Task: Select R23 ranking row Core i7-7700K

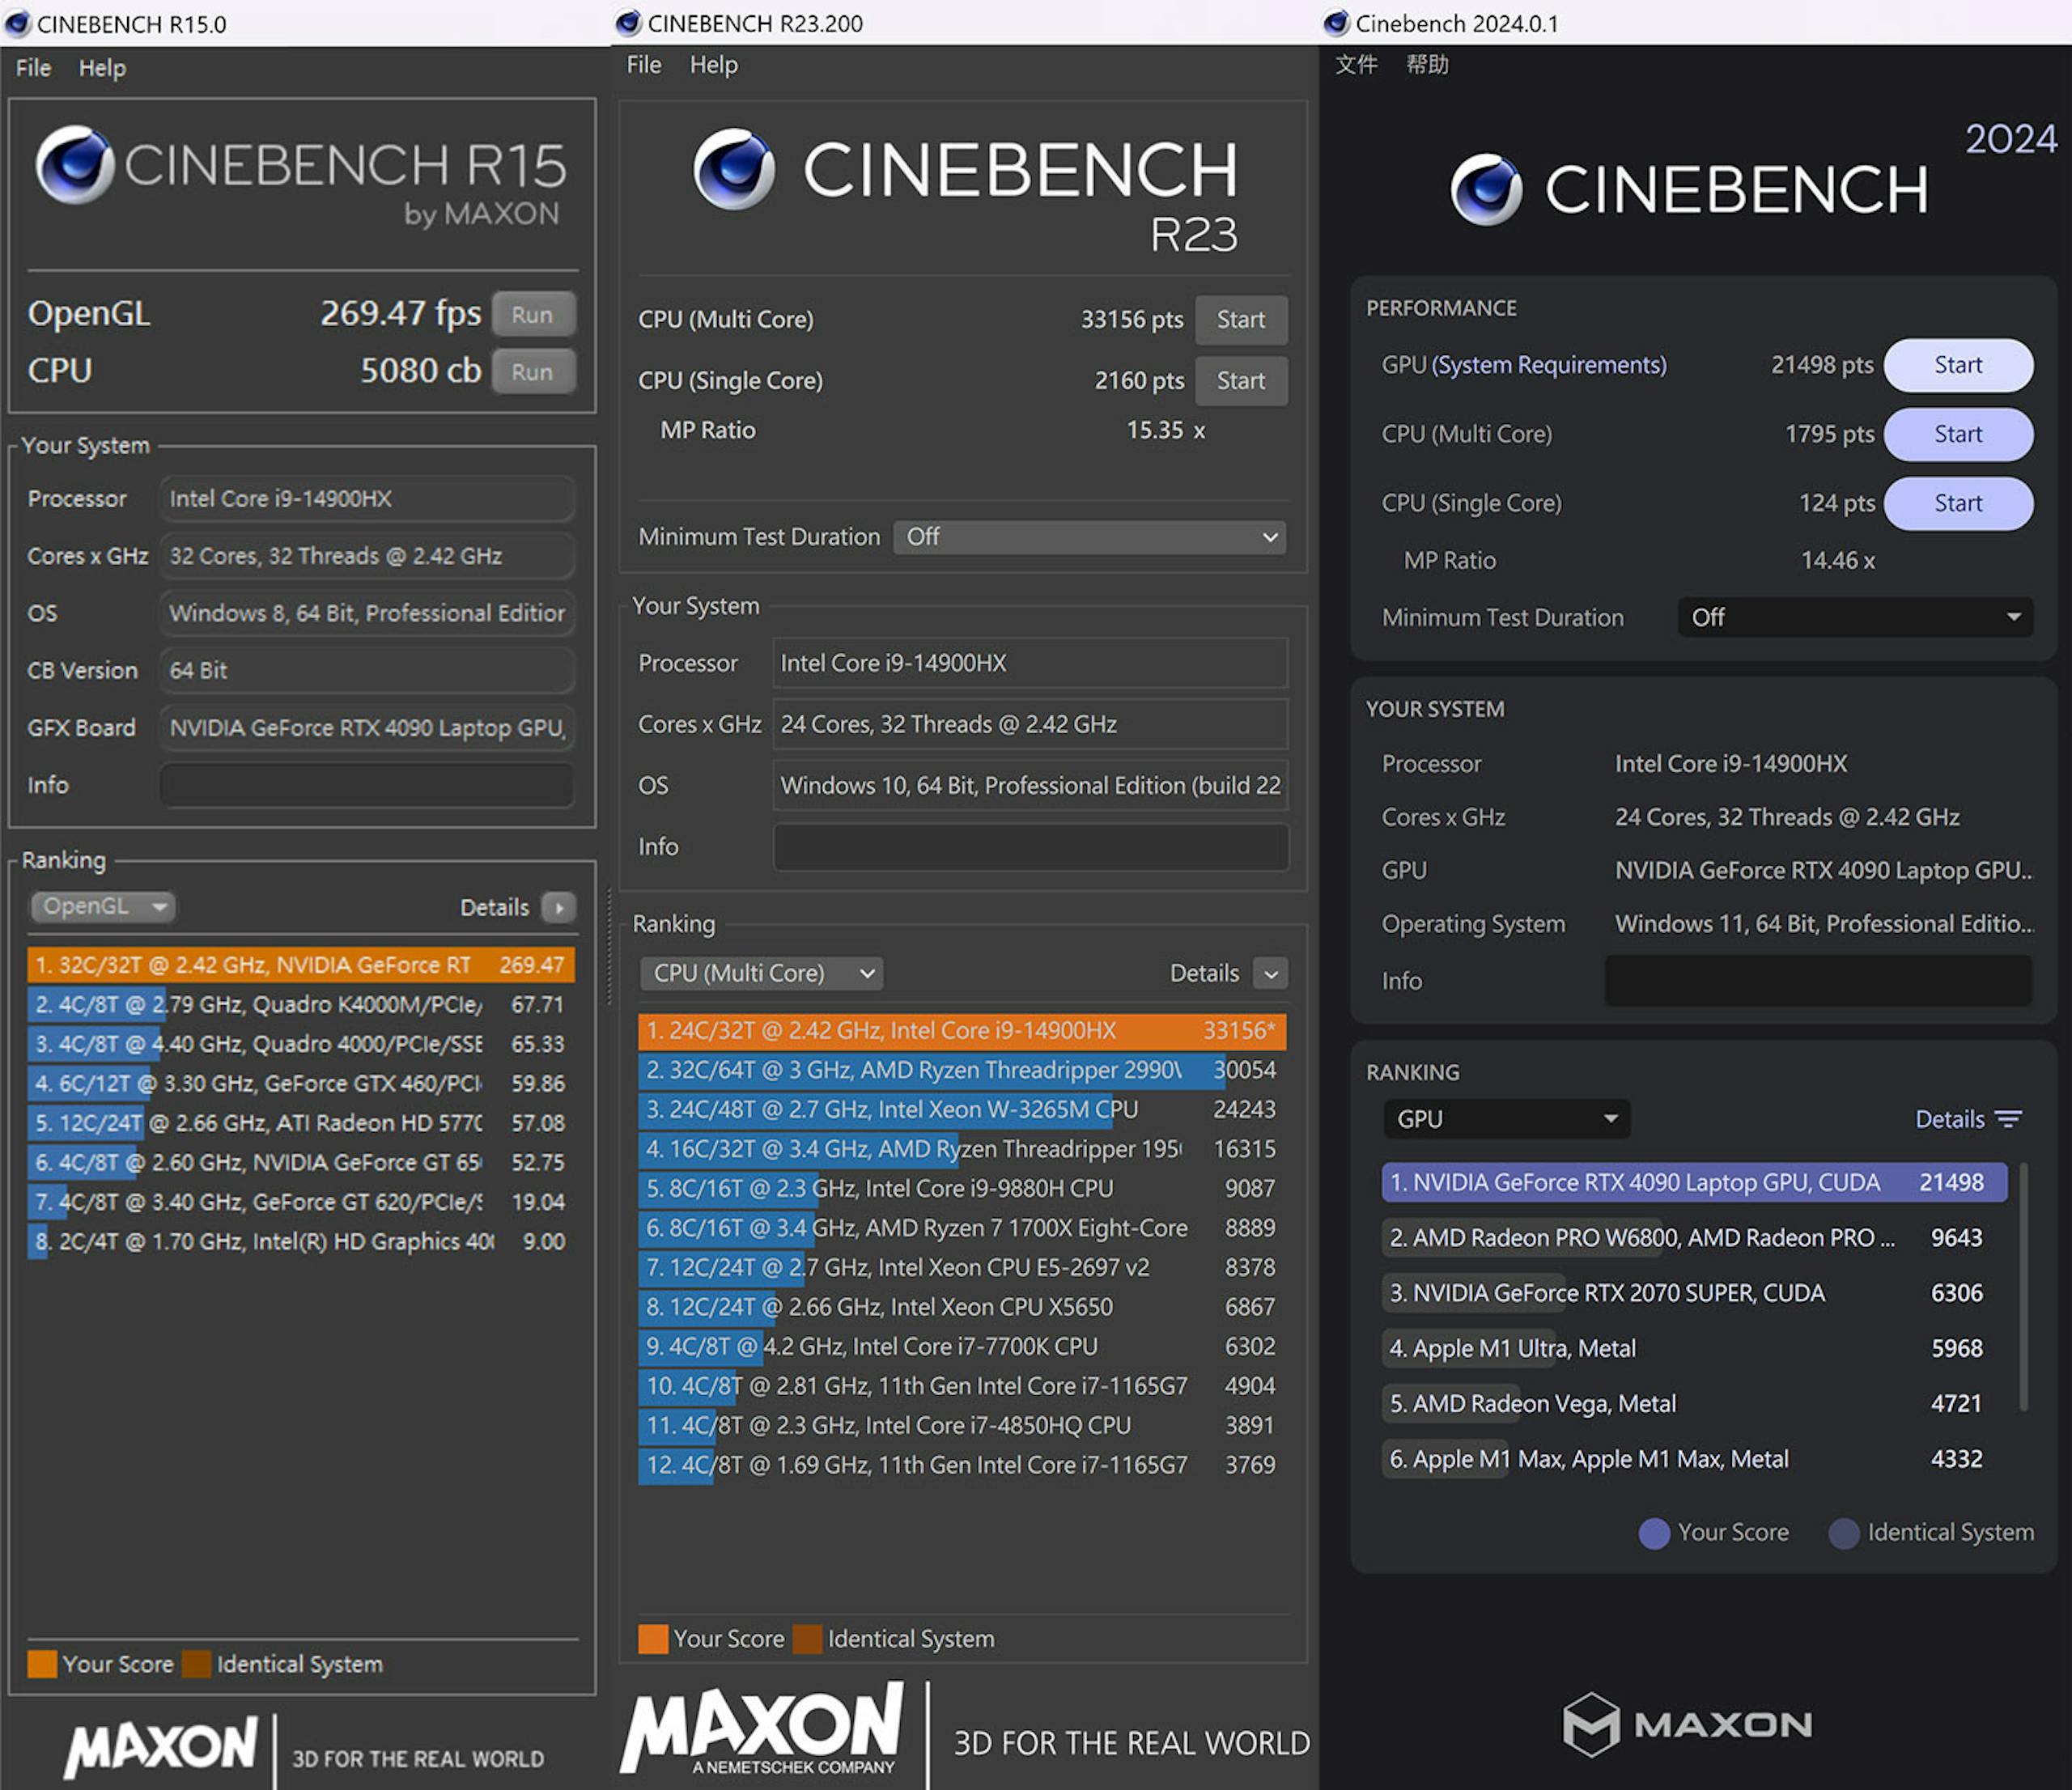Action: (962, 1347)
